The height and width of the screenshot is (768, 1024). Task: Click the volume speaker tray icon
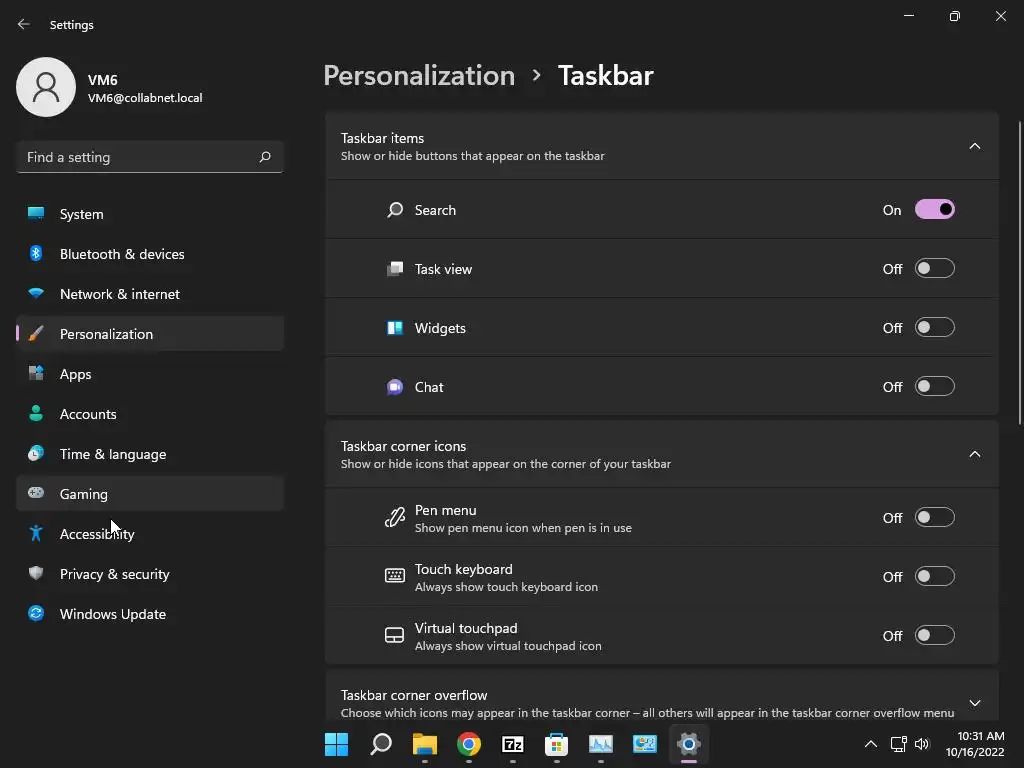921,744
